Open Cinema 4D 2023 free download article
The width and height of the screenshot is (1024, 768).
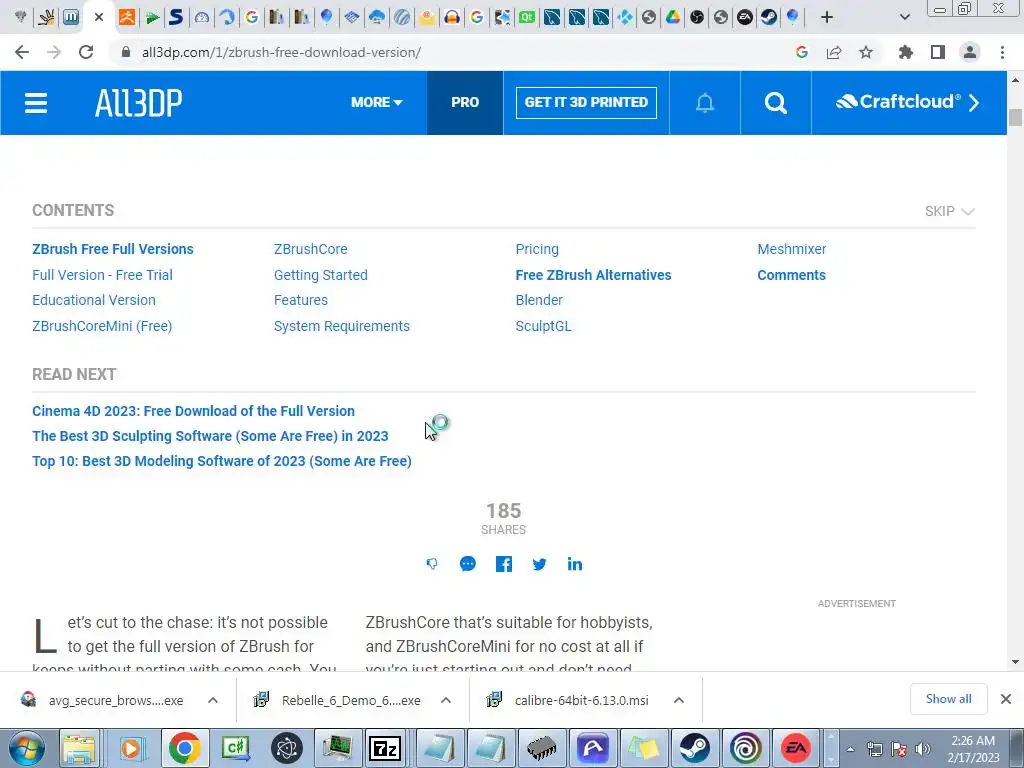point(193,411)
